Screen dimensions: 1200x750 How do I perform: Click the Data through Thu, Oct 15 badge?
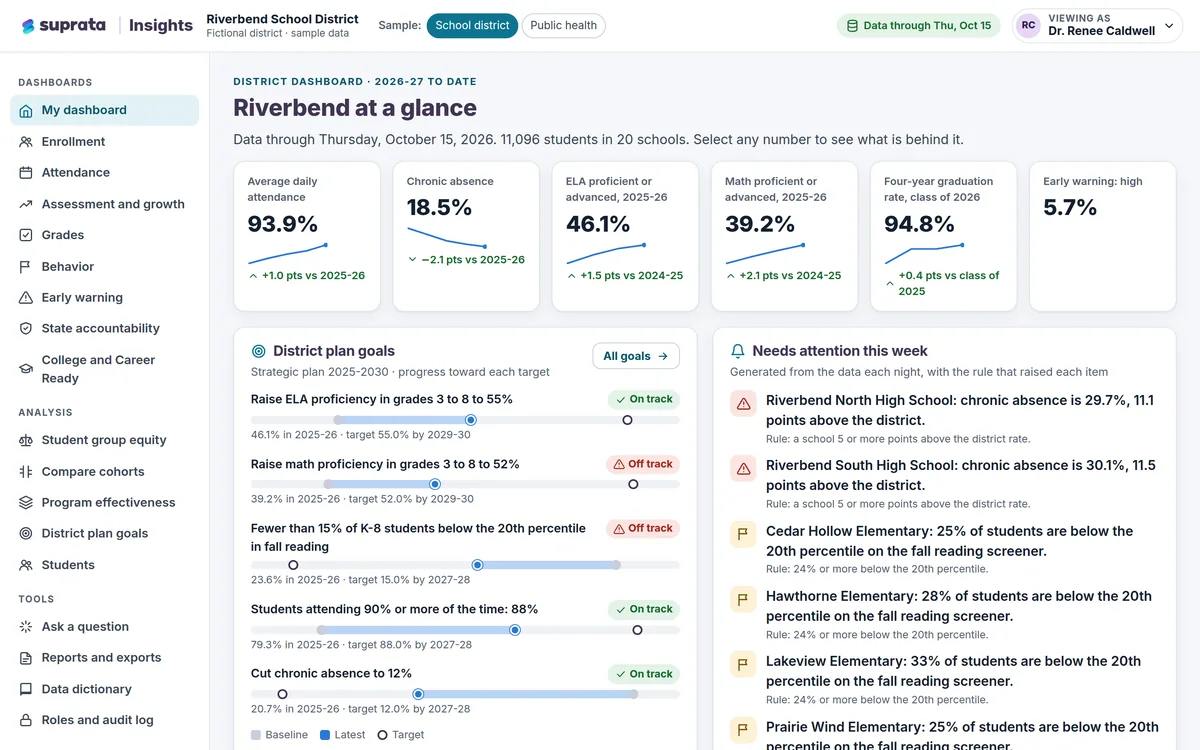[x=919, y=26]
